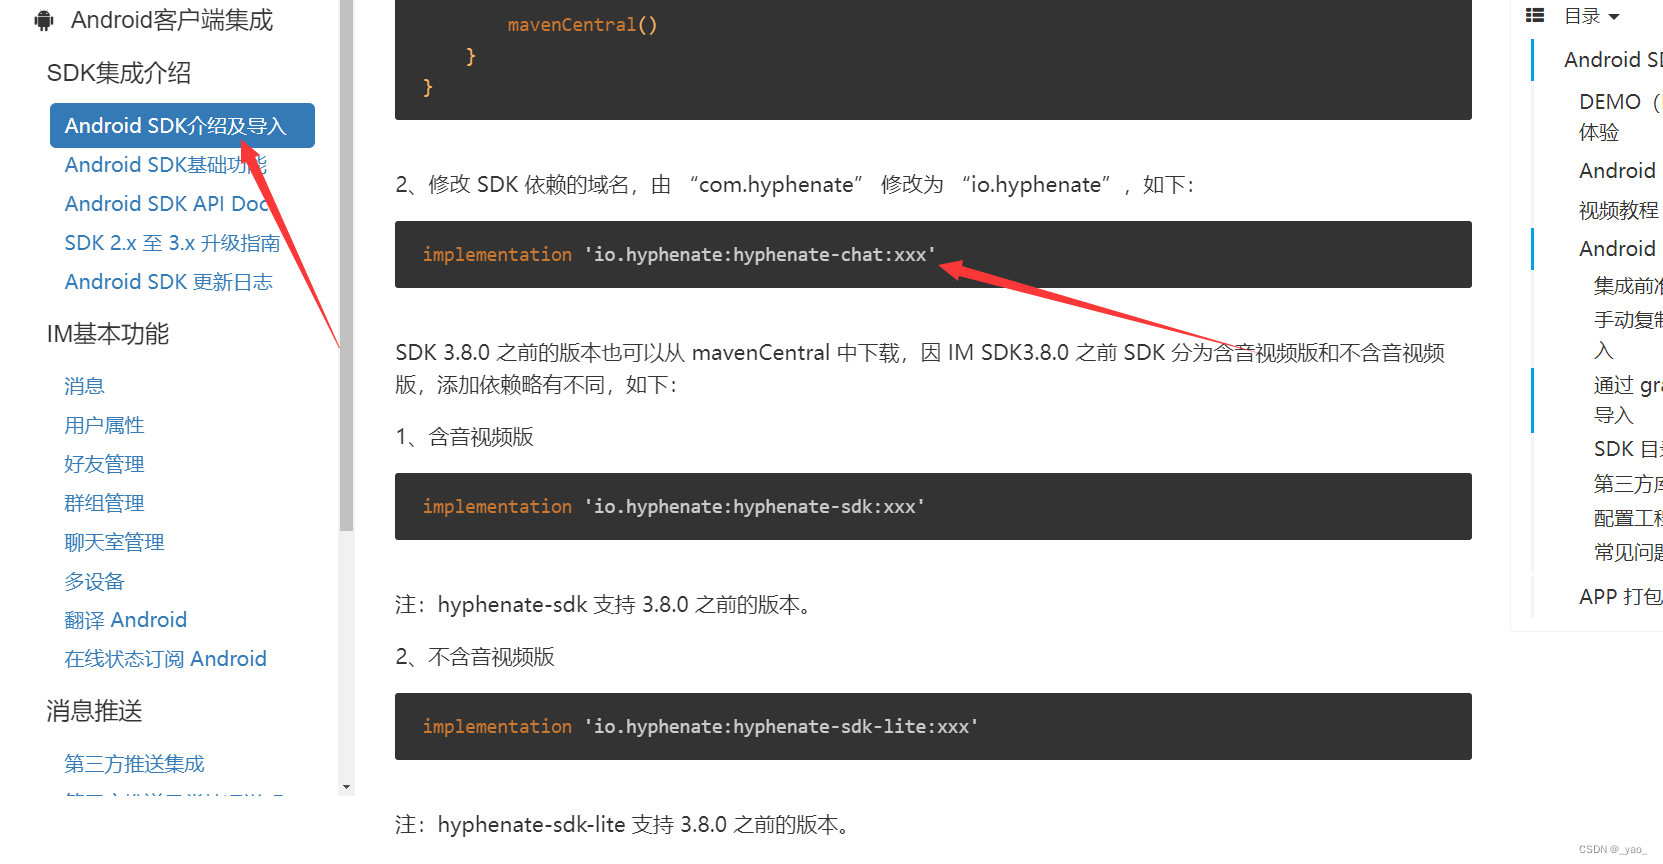Click note hyphenate-sdk 支持 3.8.0 之前的版本
The width and height of the screenshot is (1663, 864).
pos(608,605)
